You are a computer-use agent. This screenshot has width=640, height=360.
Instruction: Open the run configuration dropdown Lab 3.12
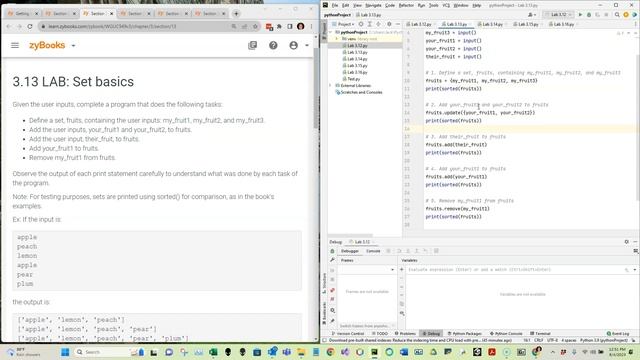[559, 15]
